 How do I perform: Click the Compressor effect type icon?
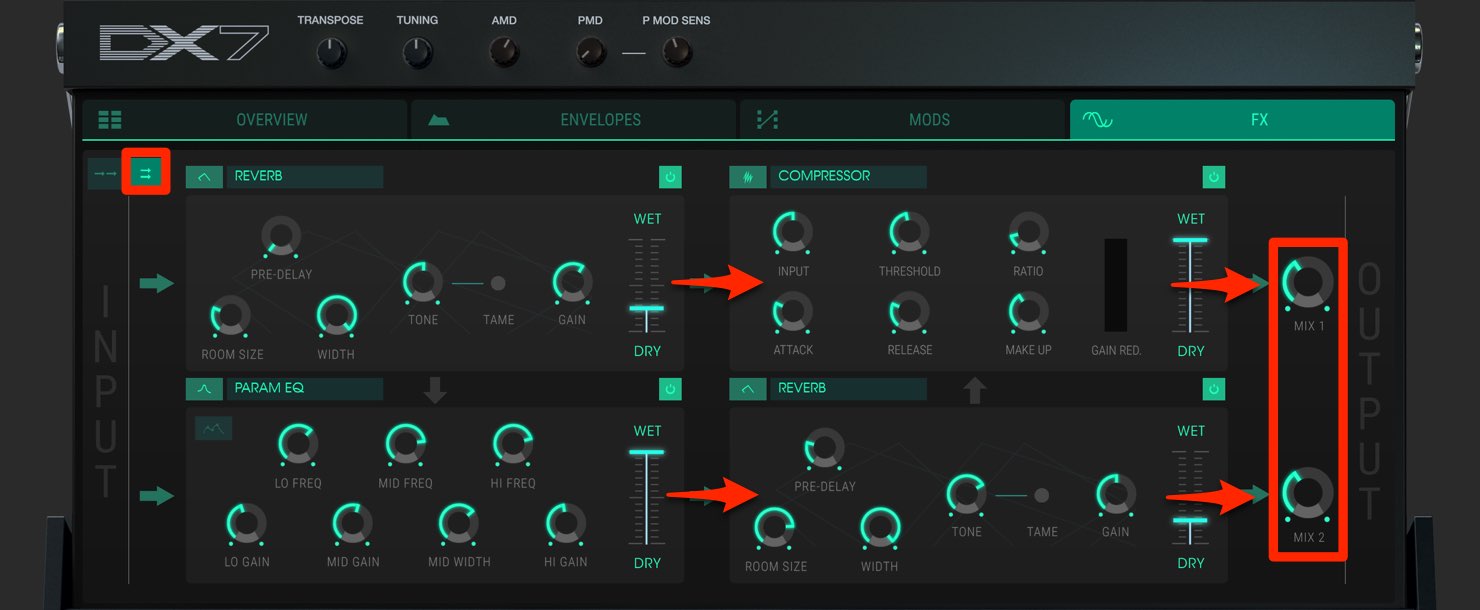[x=748, y=177]
